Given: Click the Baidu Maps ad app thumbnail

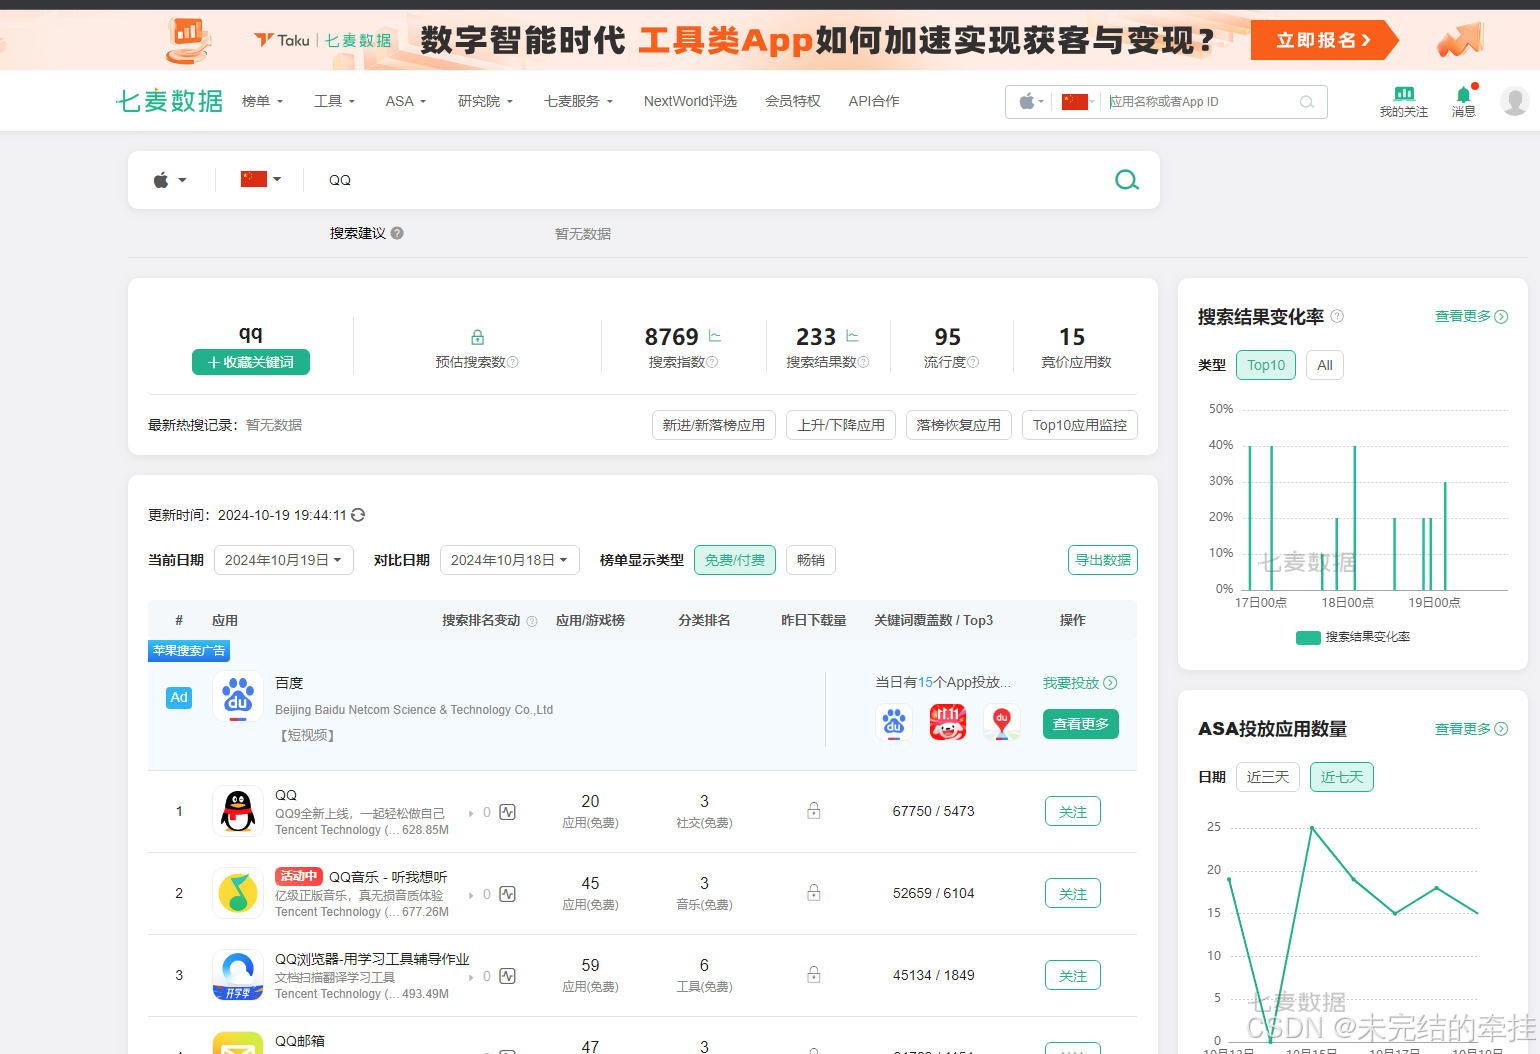Looking at the screenshot, I should pos(1002,722).
